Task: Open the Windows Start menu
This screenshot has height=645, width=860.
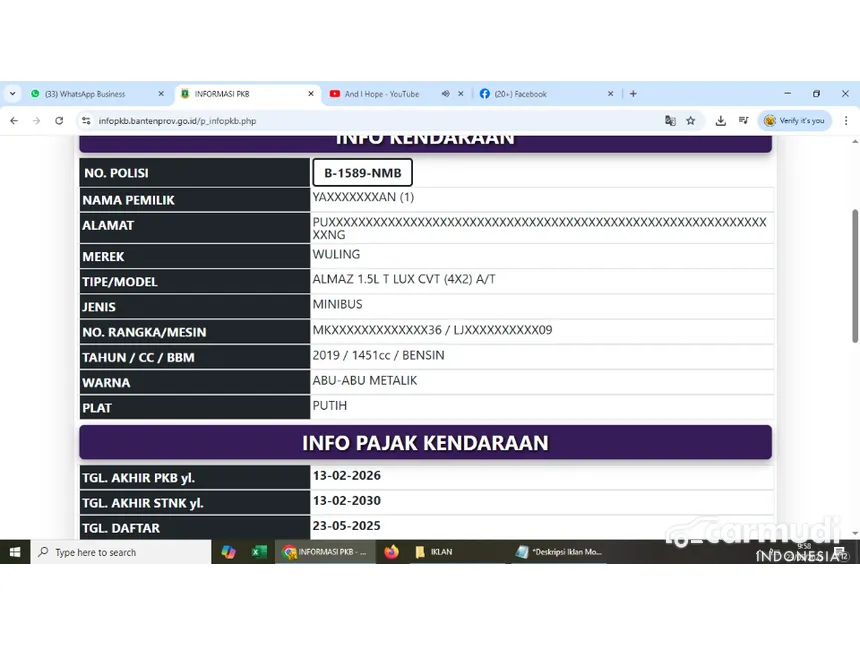Action: 15,552
